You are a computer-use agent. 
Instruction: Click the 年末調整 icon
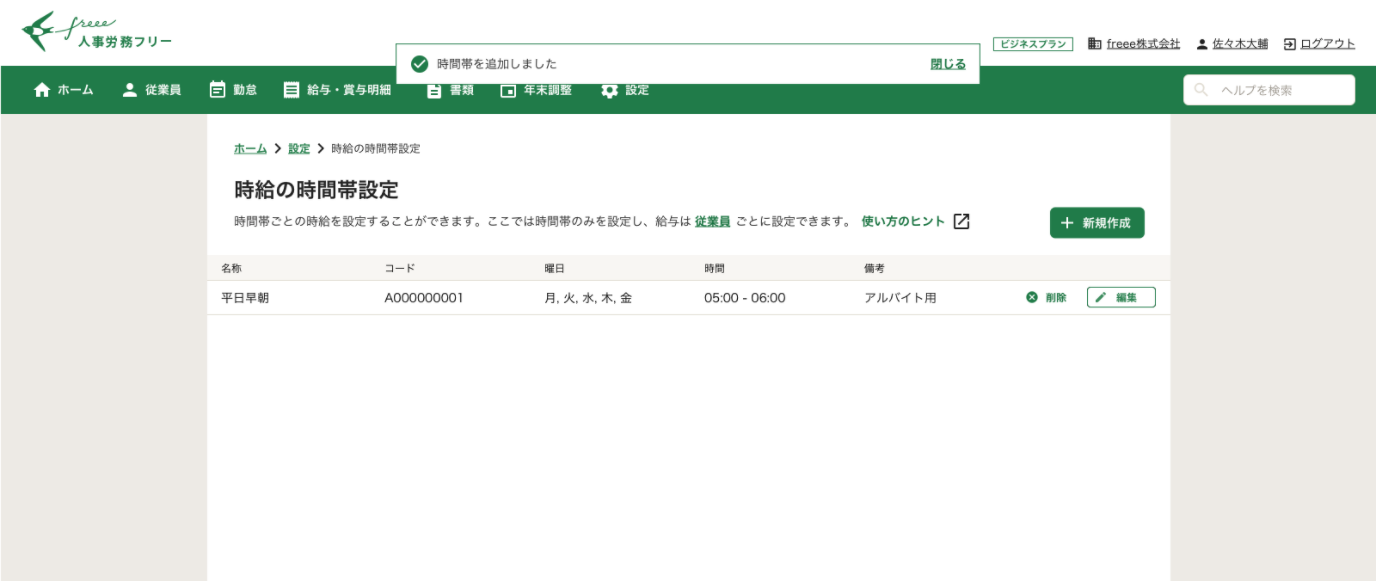coord(507,89)
